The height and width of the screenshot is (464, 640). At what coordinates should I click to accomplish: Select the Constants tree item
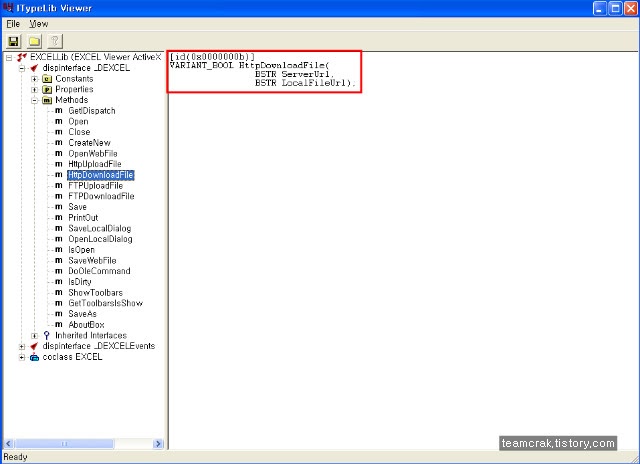(74, 79)
